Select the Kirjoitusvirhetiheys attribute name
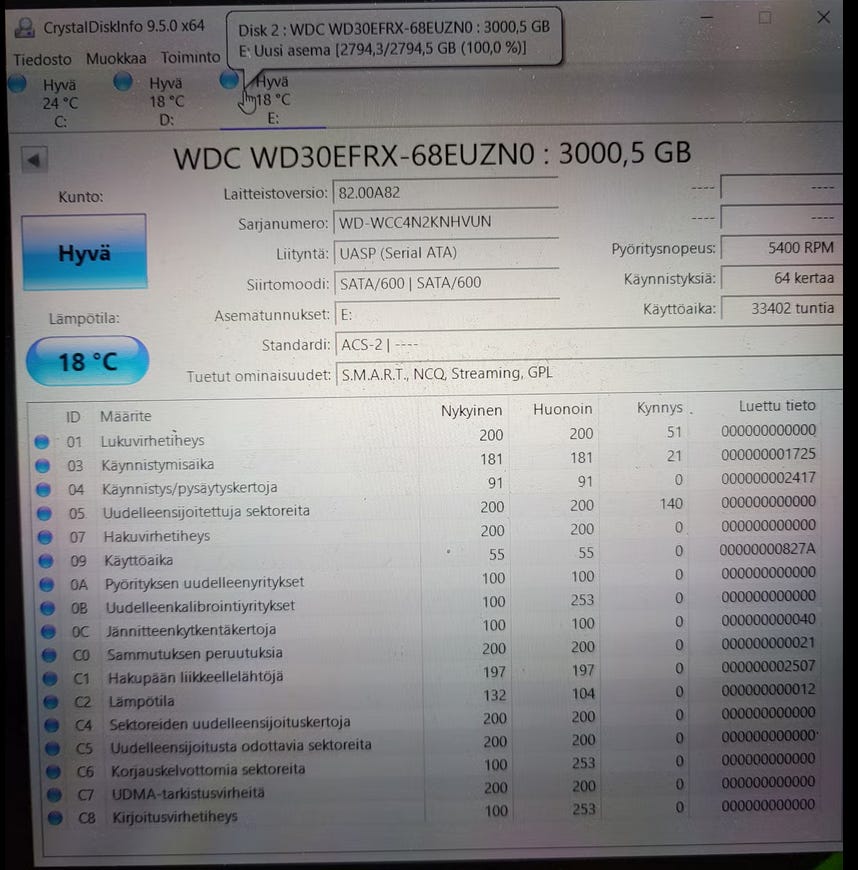The width and height of the screenshot is (858, 870). (175, 817)
